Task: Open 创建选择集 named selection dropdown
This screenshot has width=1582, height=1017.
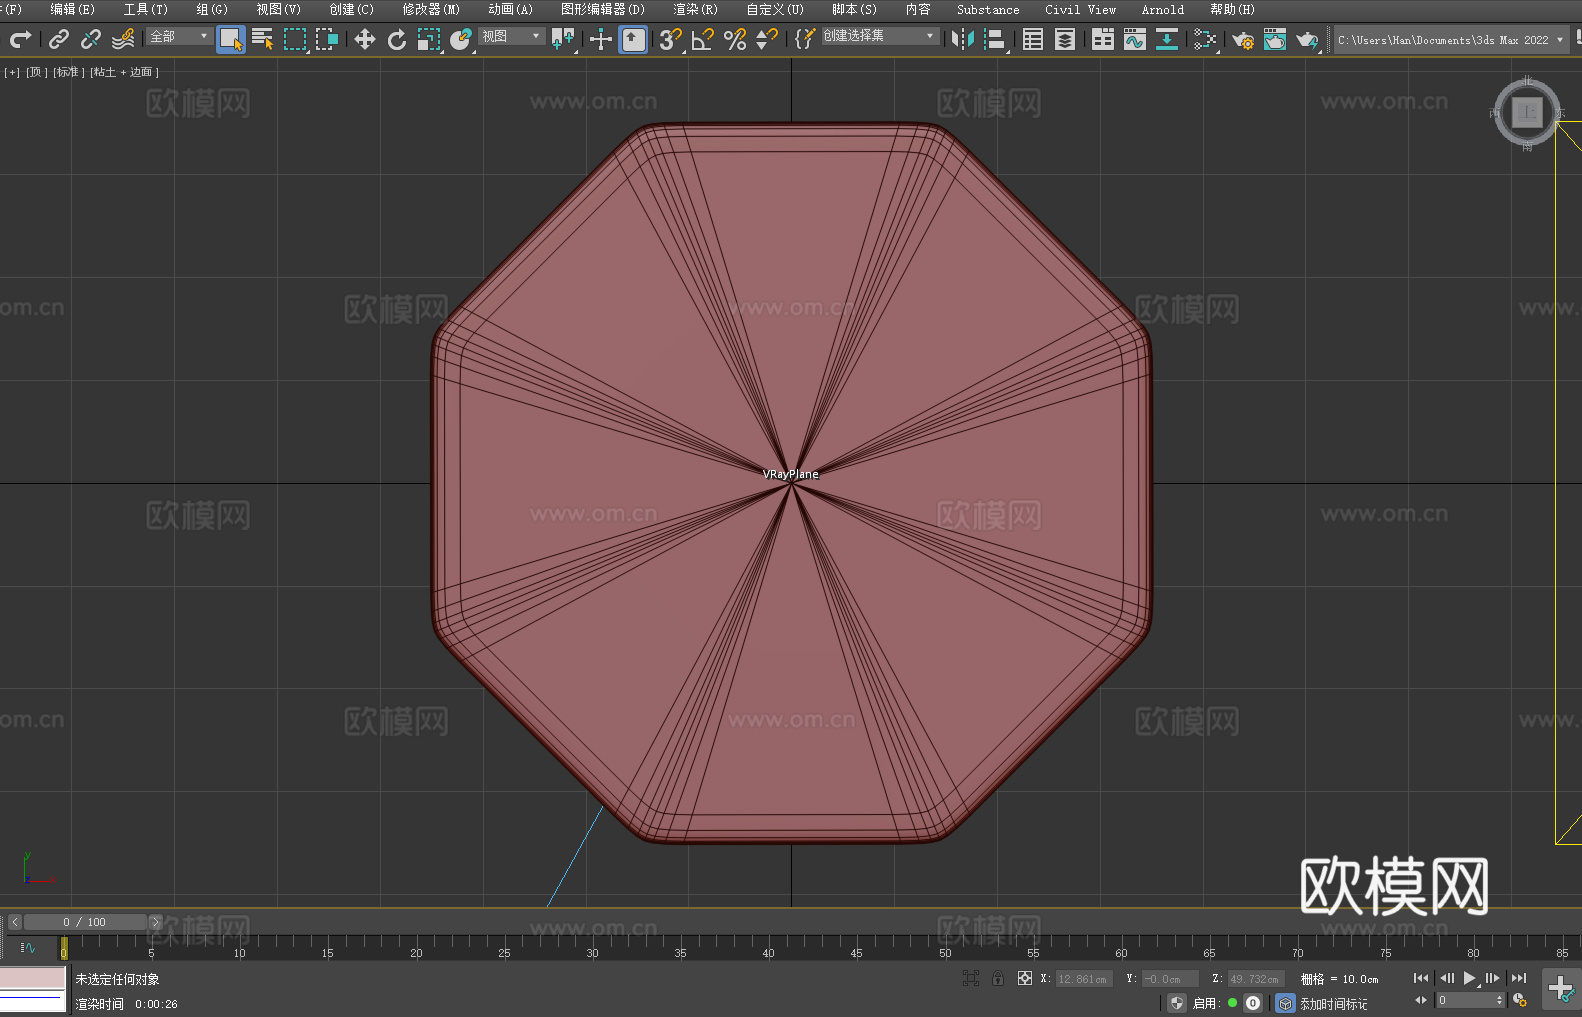Action: (x=880, y=36)
